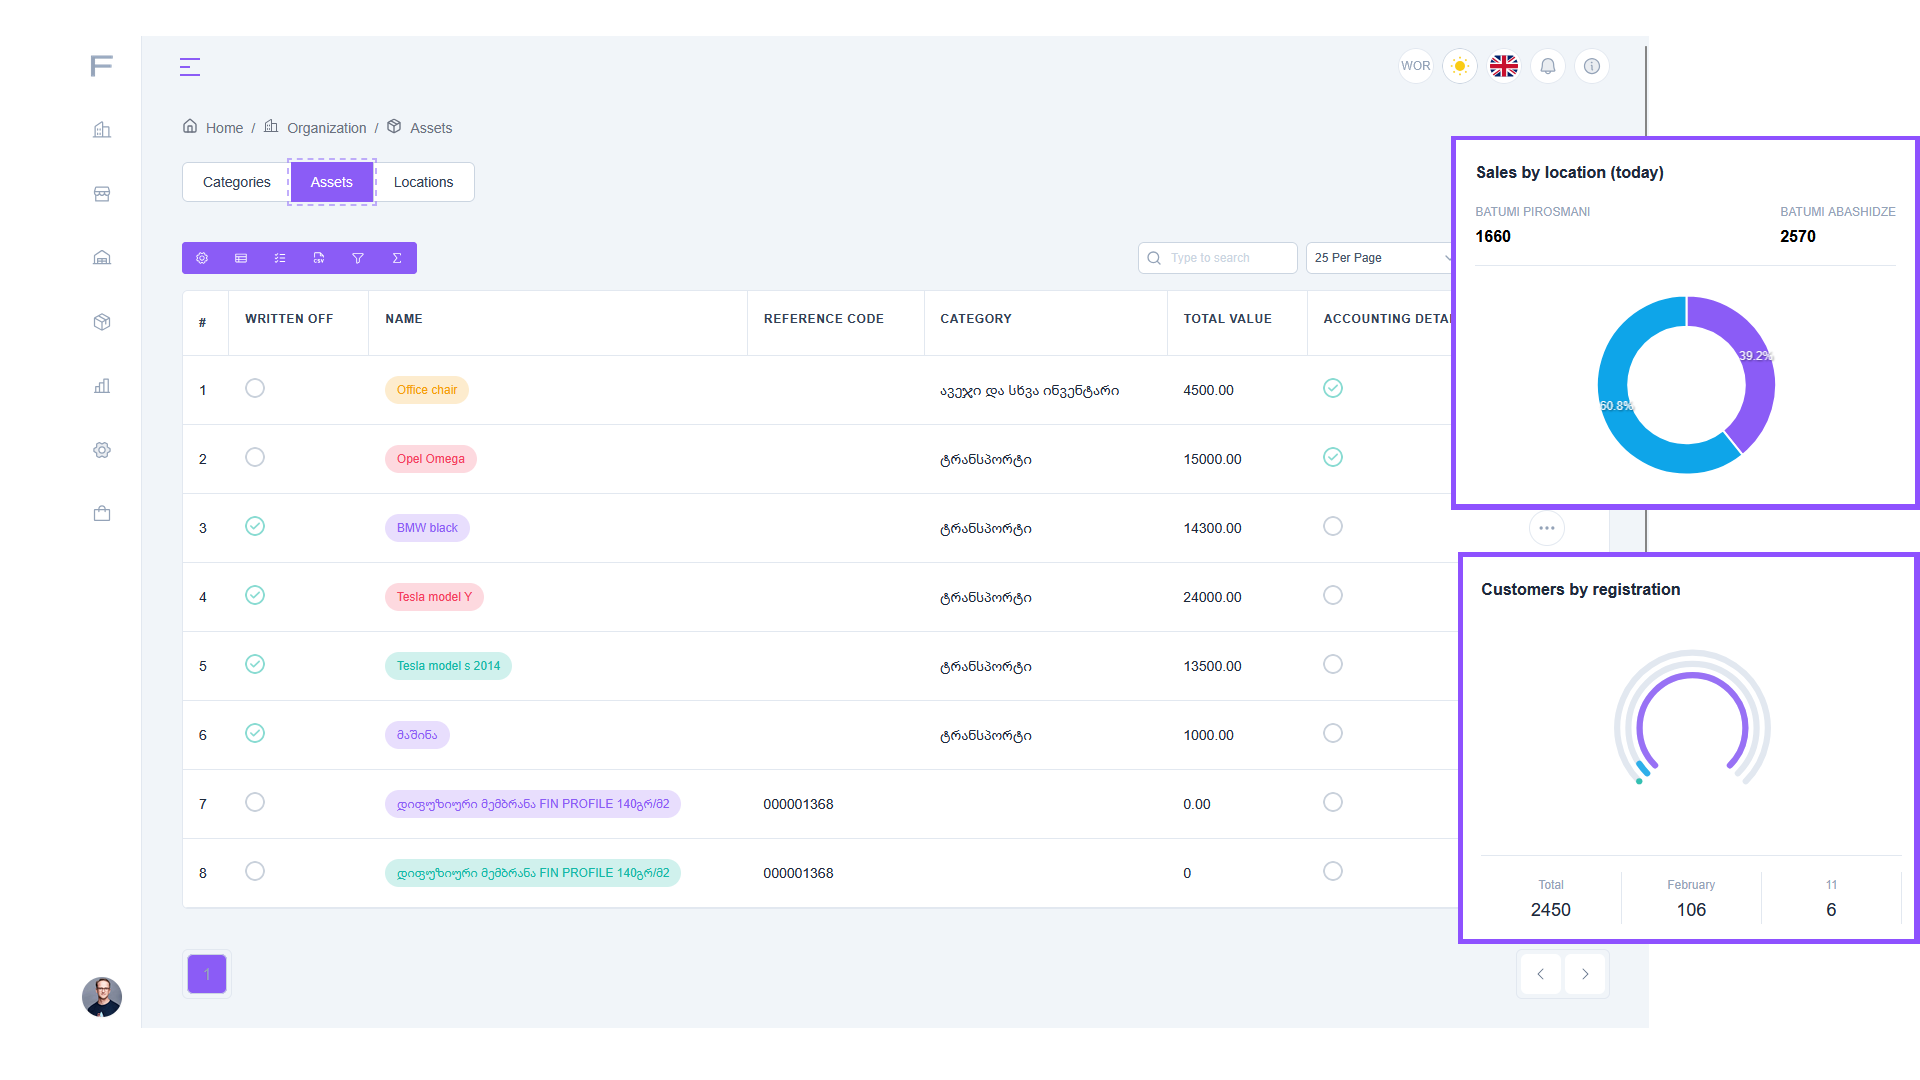Uncheck written off for Tesla model Y
This screenshot has width=1920, height=1080.
[x=255, y=595]
